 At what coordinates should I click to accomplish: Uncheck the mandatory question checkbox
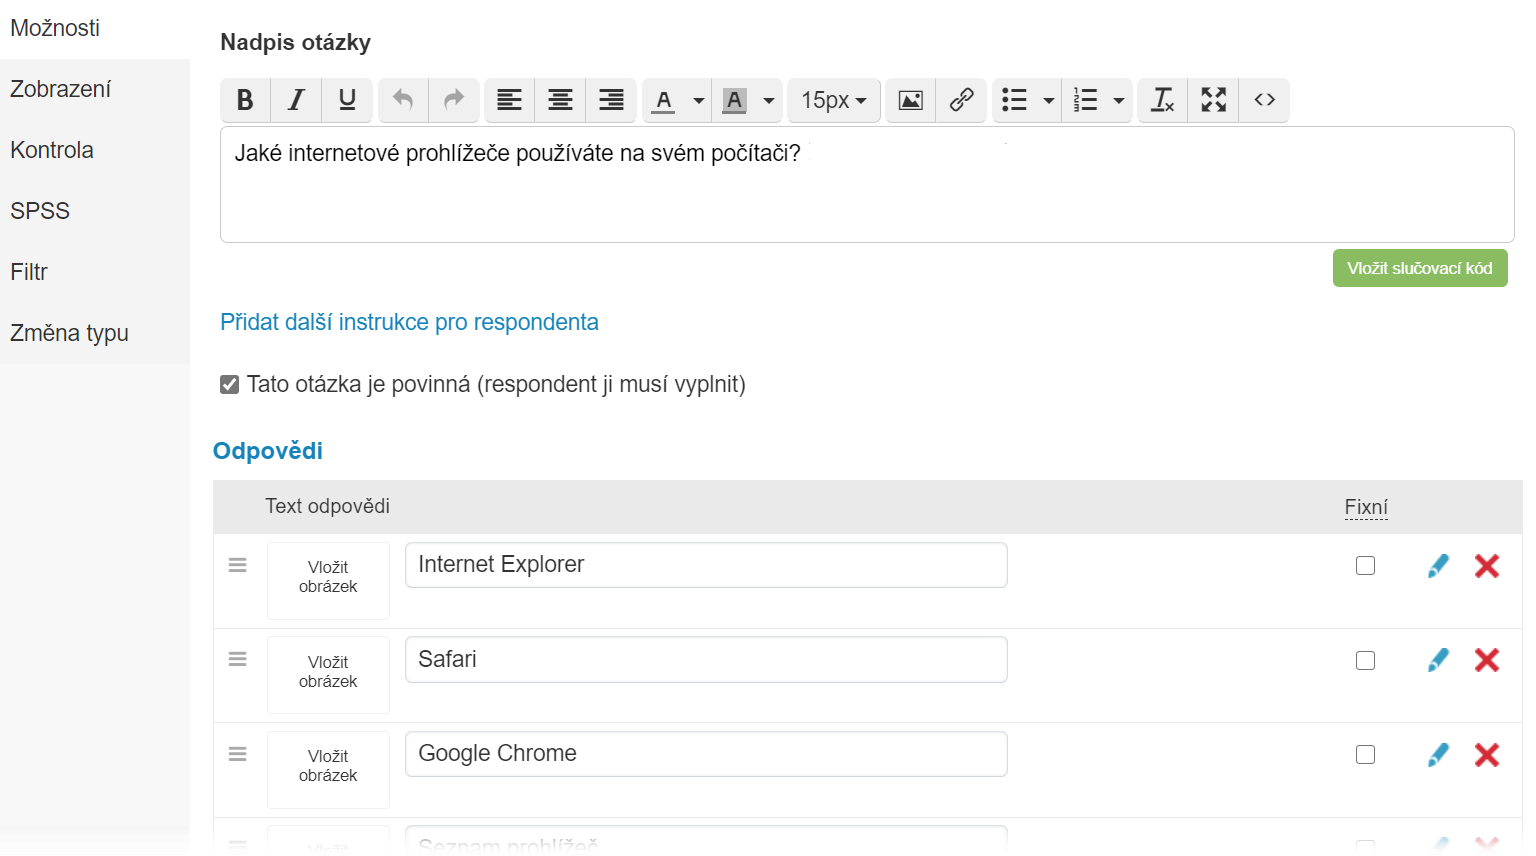[230, 385]
